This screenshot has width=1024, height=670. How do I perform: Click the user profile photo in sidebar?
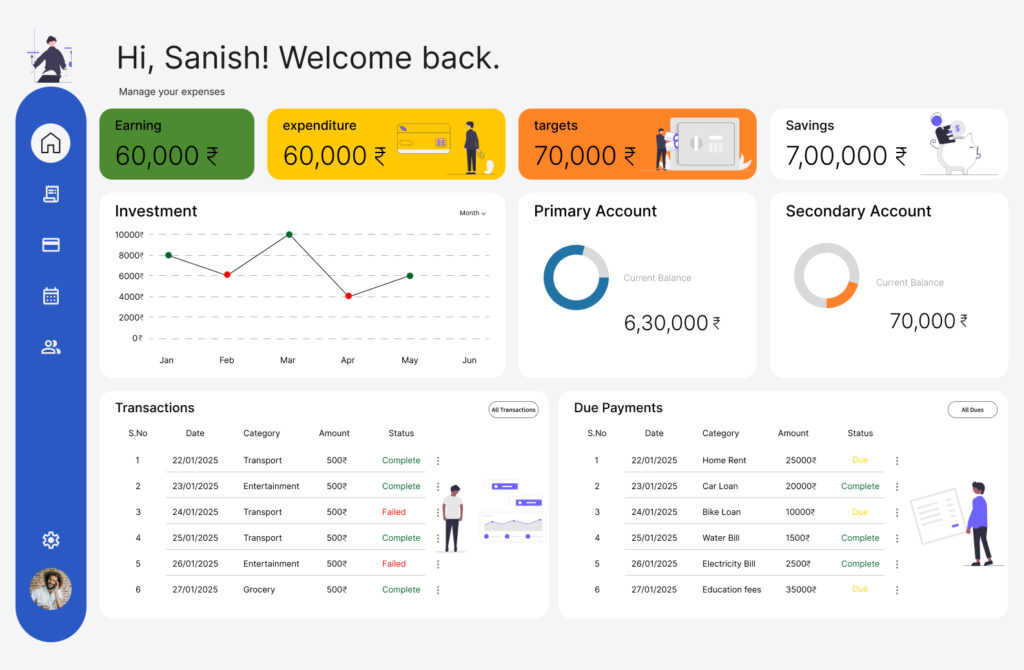coord(51,590)
